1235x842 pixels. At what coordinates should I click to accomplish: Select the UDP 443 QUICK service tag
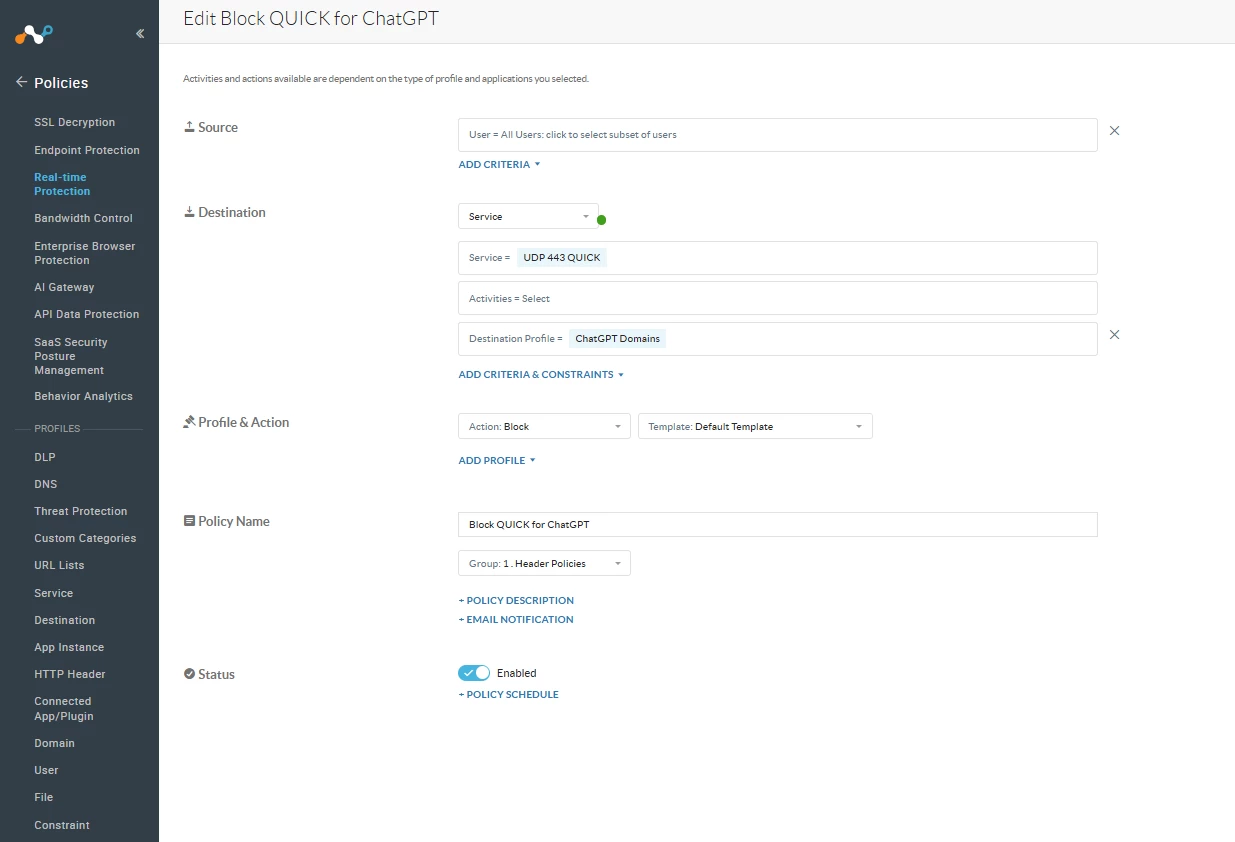pos(562,258)
